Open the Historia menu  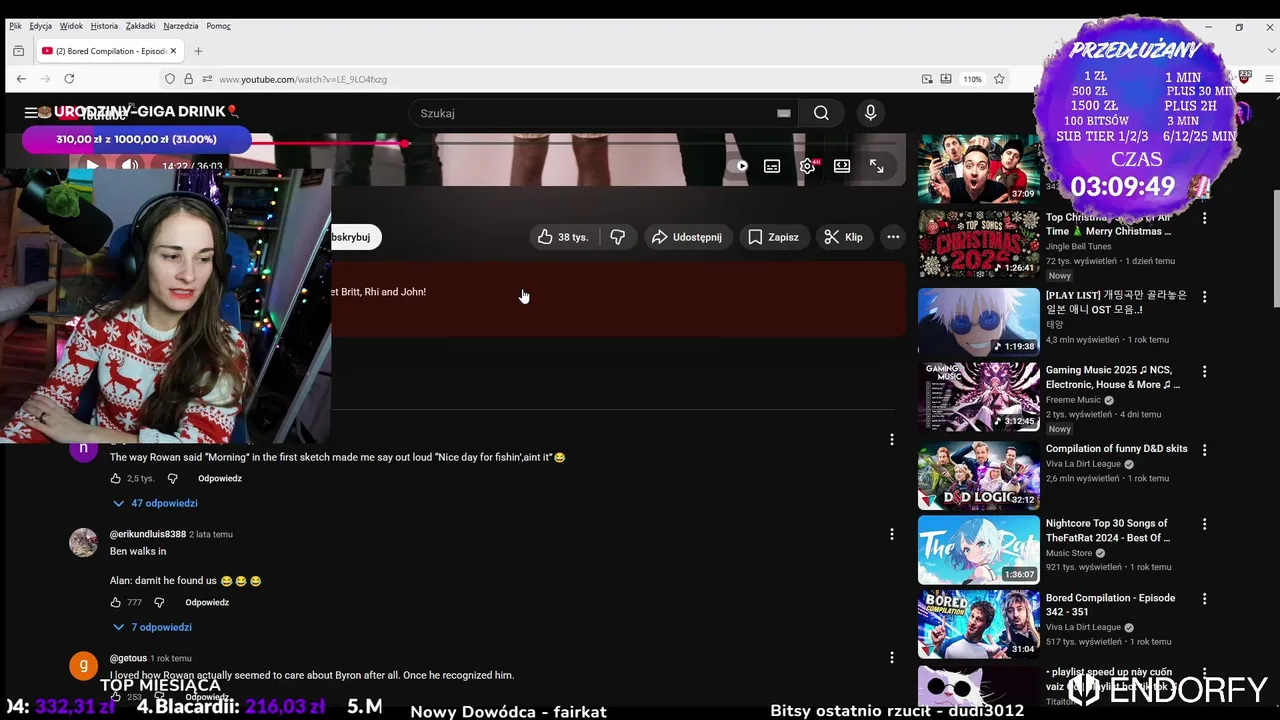tap(104, 26)
